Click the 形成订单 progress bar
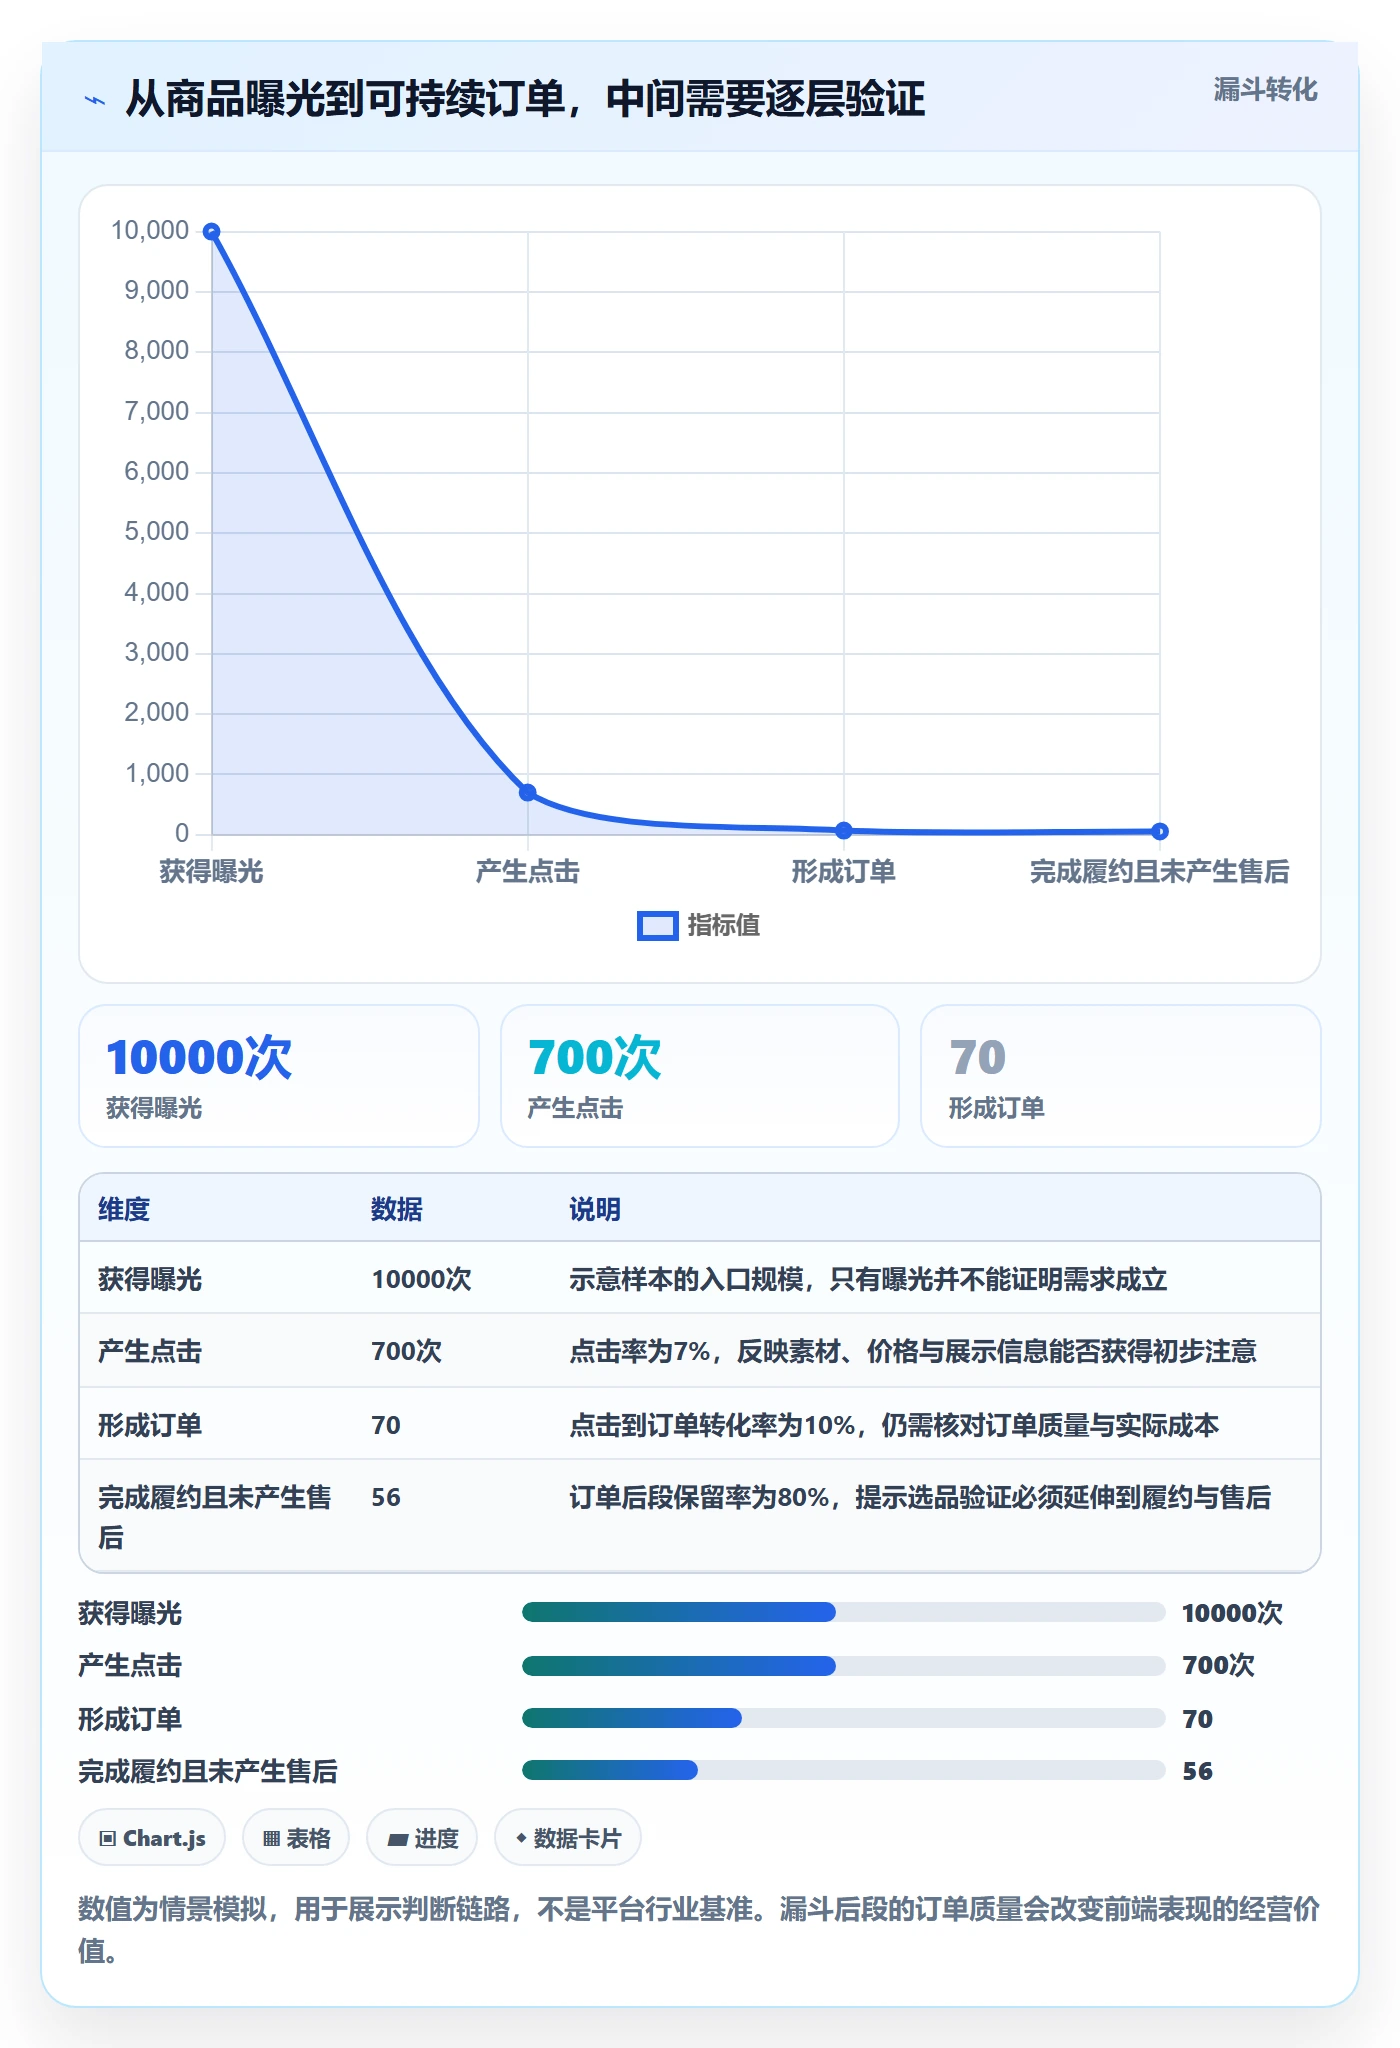Viewport: 1400px width, 2048px height. tap(843, 1718)
